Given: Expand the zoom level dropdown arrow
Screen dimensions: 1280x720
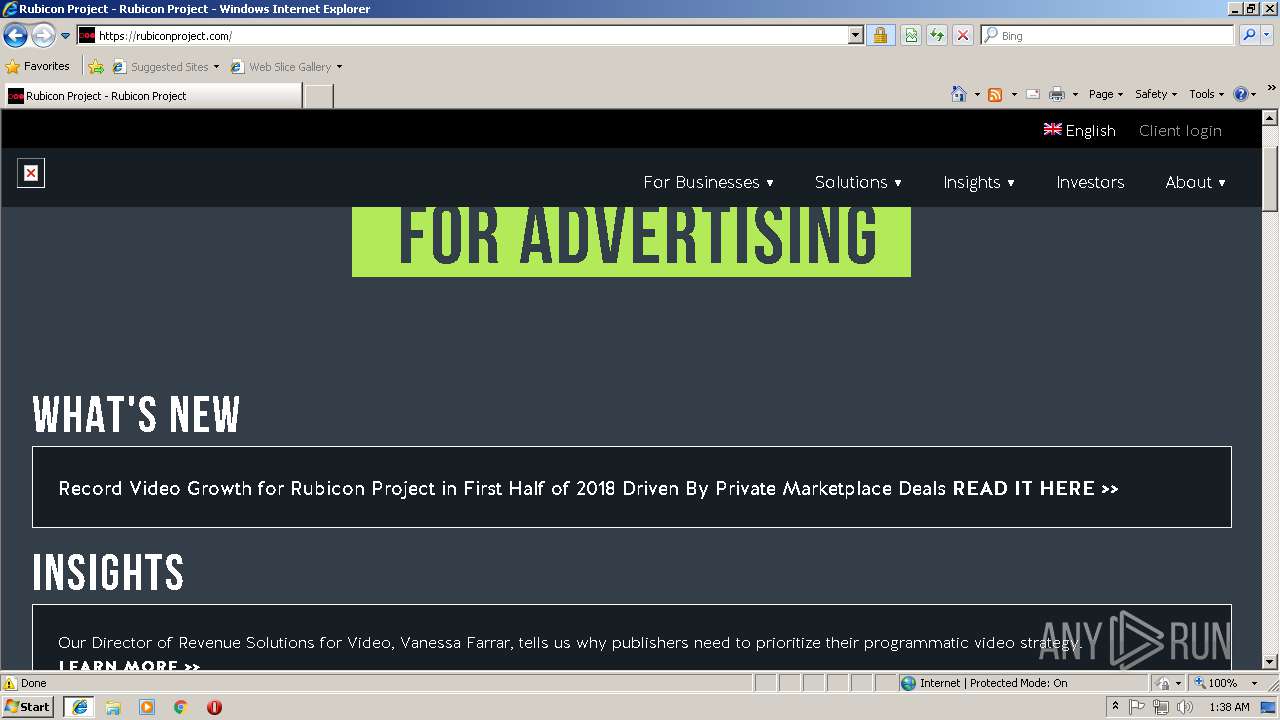Looking at the screenshot, I should (x=1254, y=683).
